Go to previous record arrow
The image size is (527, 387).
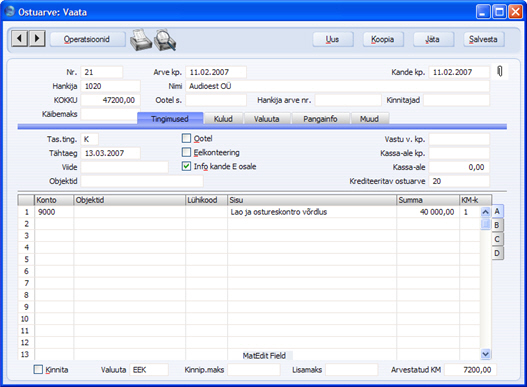(x=19, y=39)
